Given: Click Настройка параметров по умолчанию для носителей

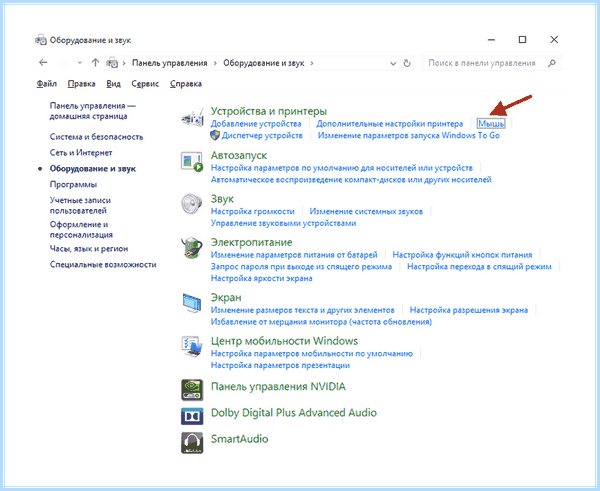Looking at the screenshot, I should pos(342,168).
